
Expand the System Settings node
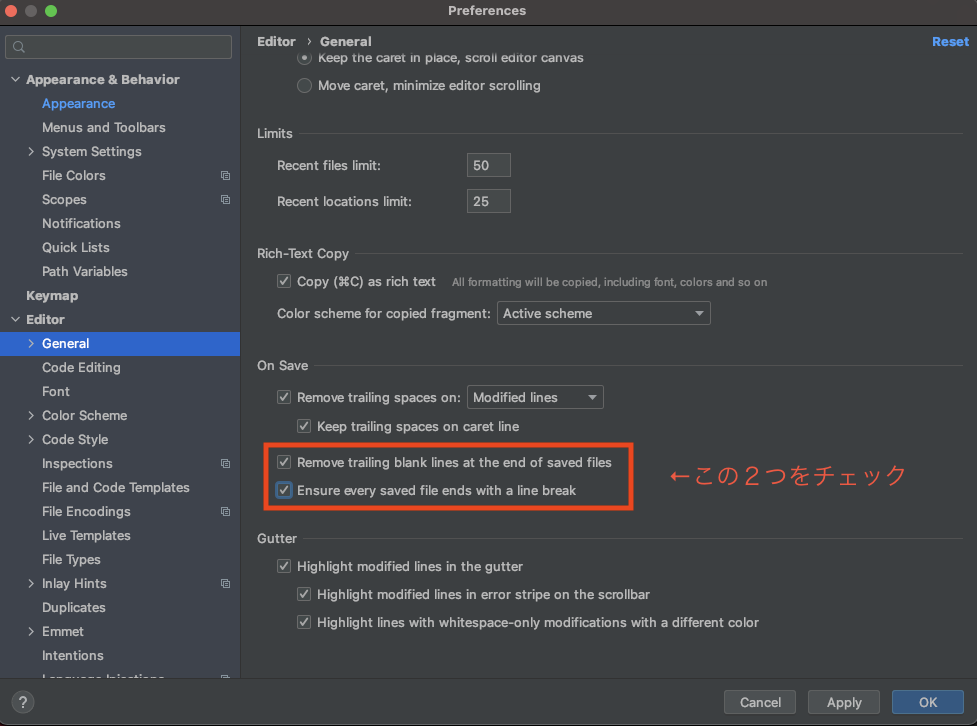coord(31,151)
